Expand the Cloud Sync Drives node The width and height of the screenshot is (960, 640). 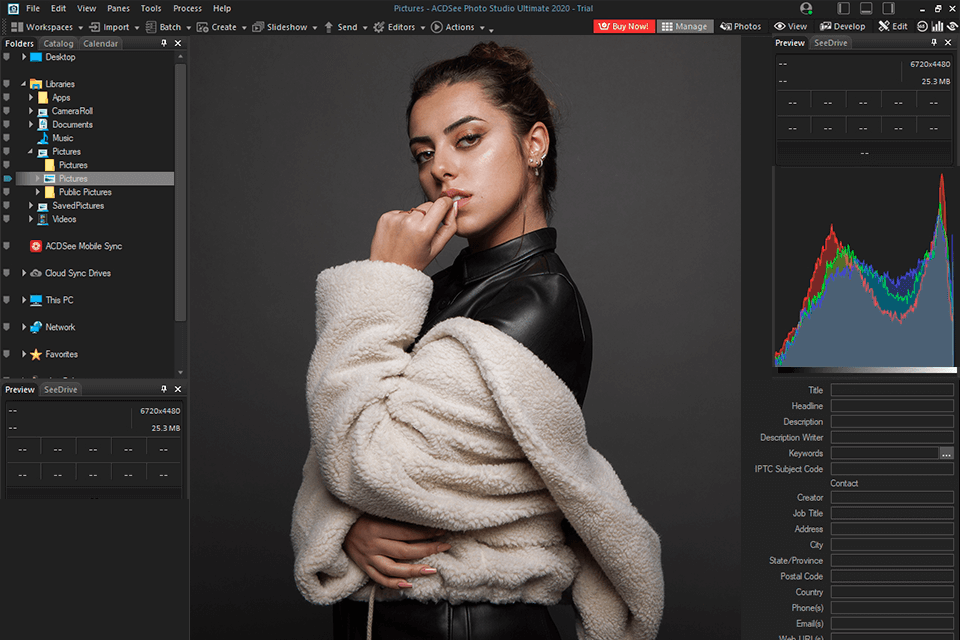tap(24, 273)
